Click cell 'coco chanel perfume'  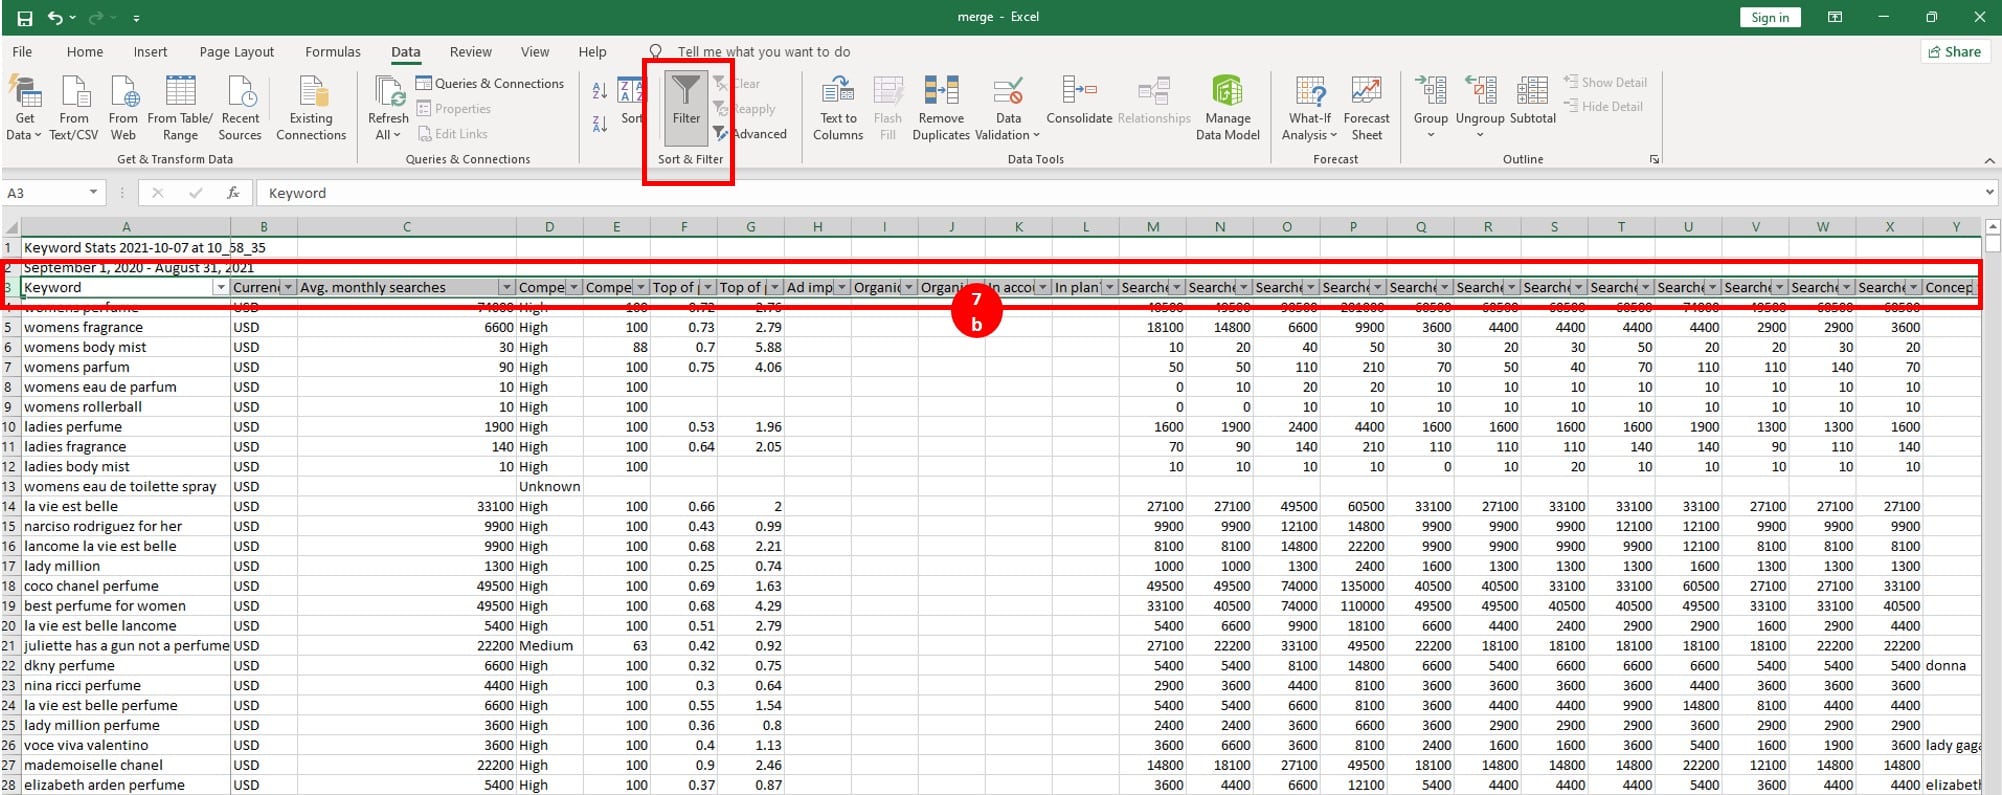(126, 586)
